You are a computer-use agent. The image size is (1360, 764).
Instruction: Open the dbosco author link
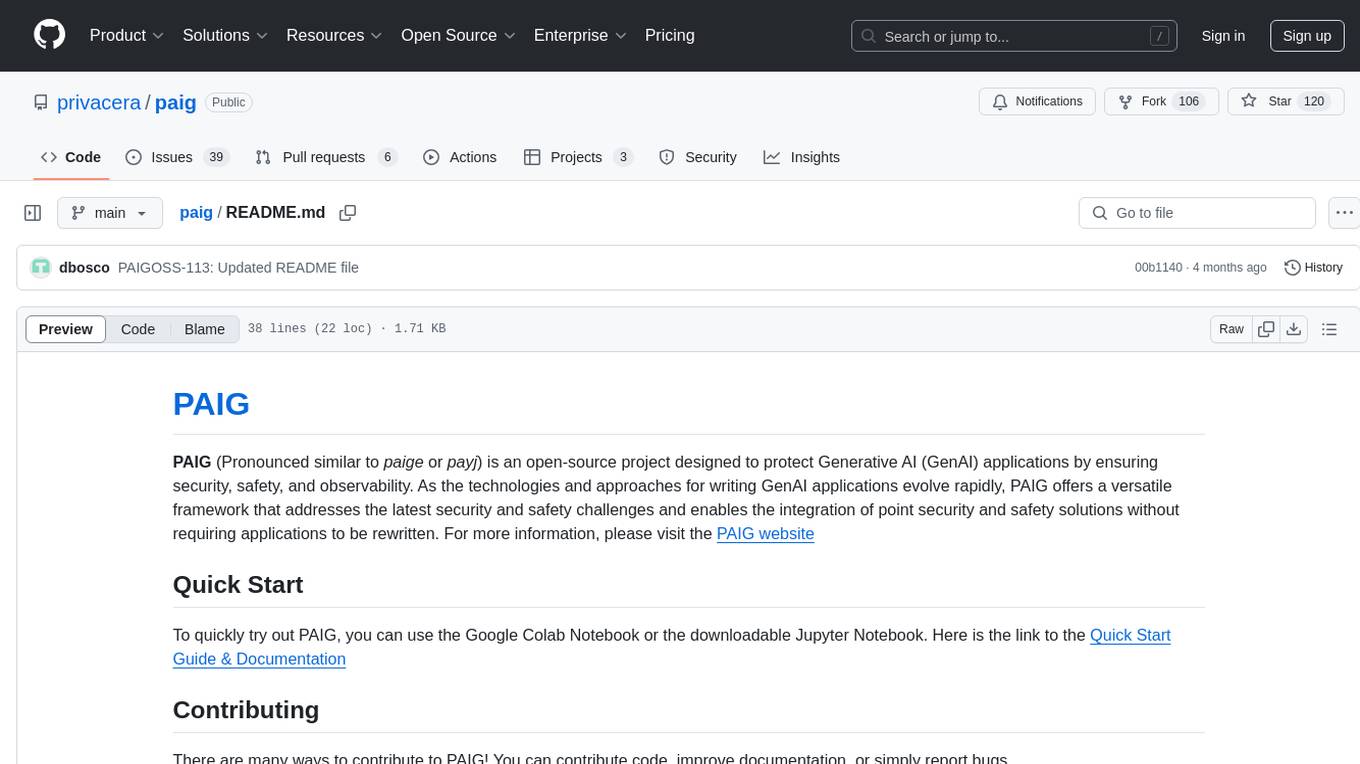coord(84,267)
